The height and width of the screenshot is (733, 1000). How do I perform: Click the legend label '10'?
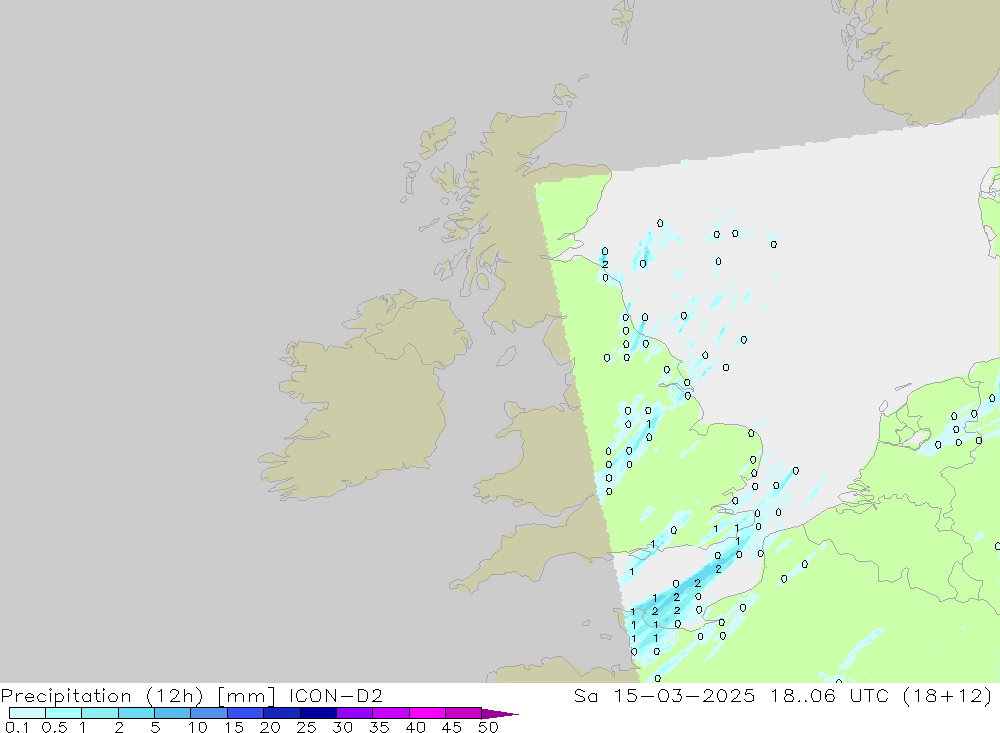[197, 727]
